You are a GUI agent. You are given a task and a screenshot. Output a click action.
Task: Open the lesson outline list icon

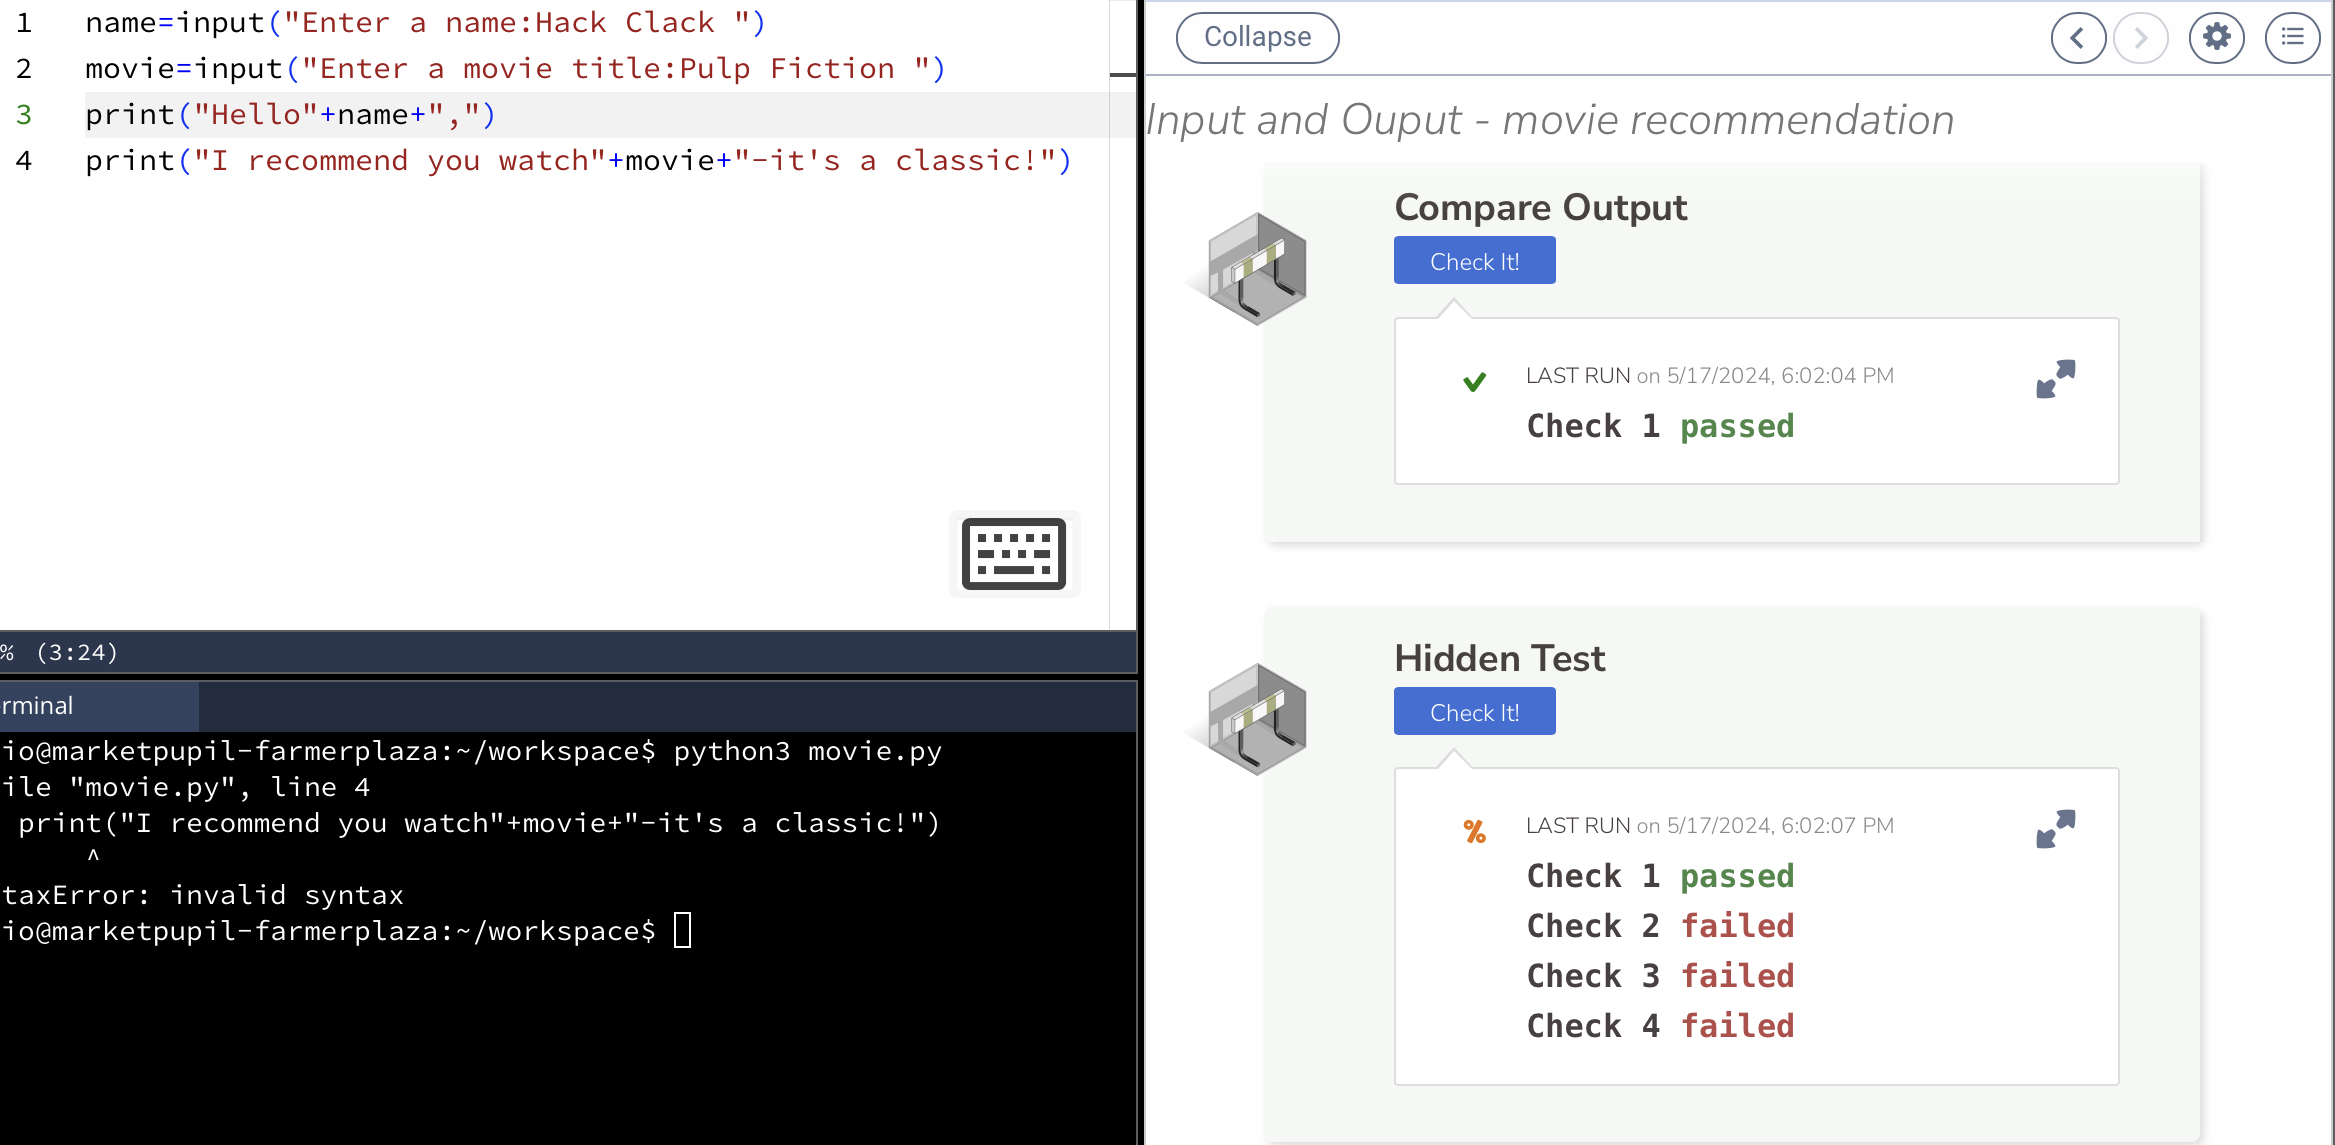[2292, 37]
